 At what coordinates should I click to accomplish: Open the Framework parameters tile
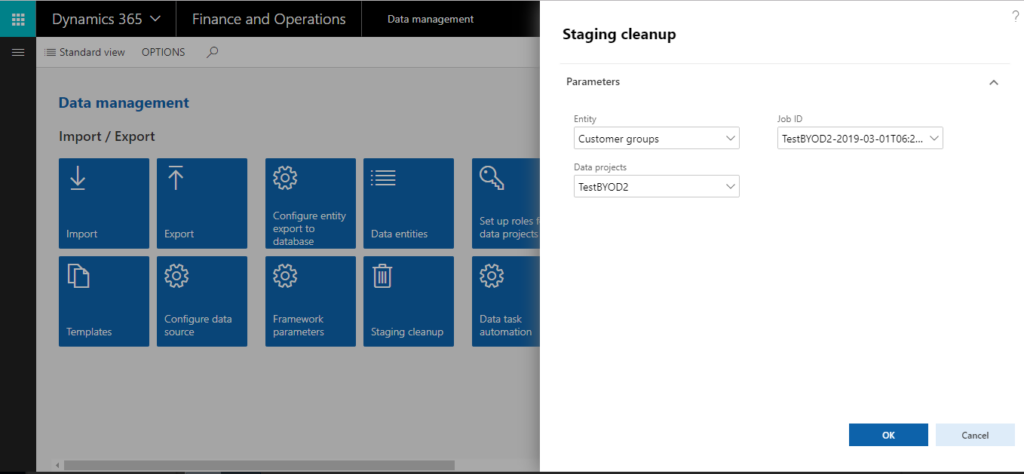click(310, 301)
